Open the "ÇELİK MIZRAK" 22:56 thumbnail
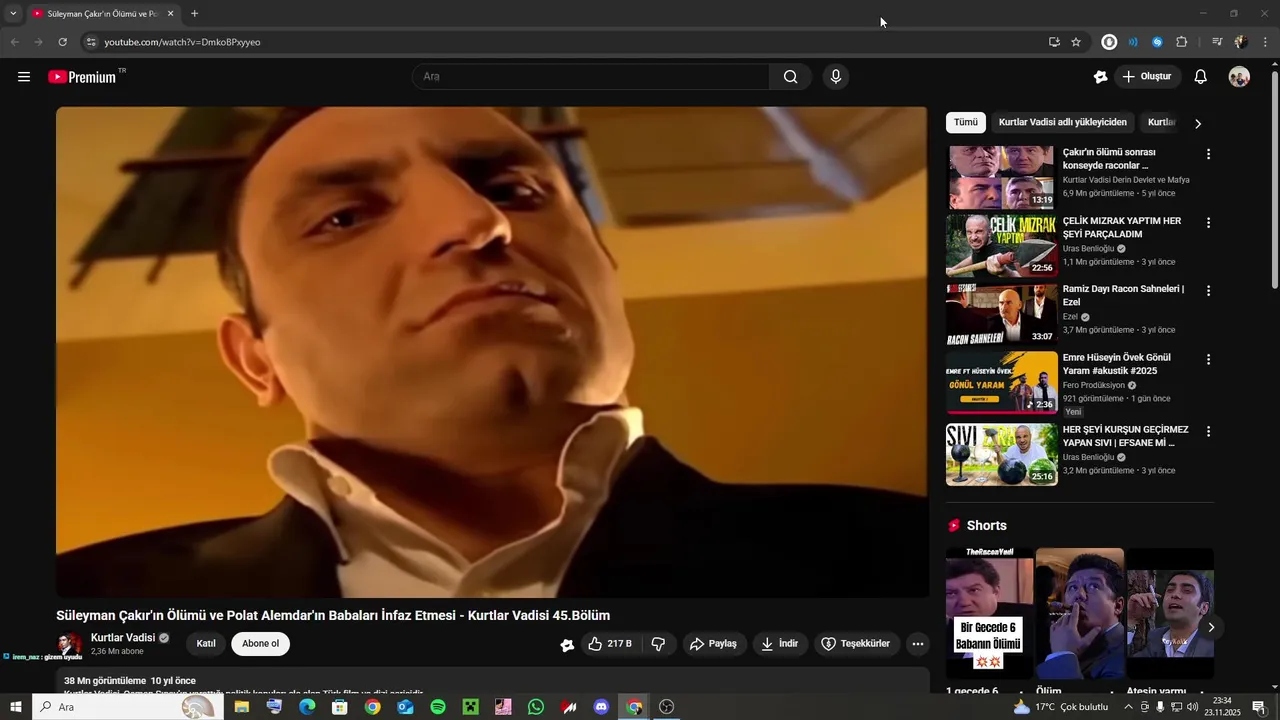The width and height of the screenshot is (1280, 720). click(1001, 245)
